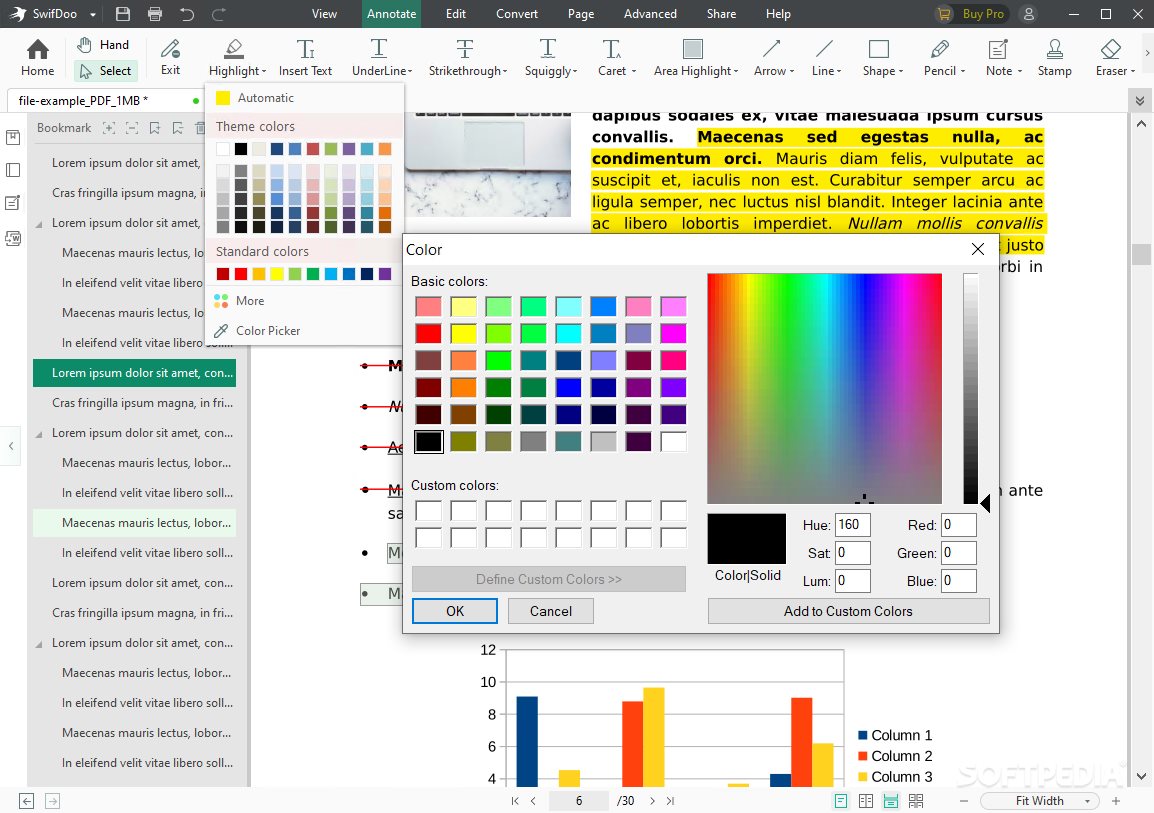
Task: Switch to two-page view icon
Action: 866,800
